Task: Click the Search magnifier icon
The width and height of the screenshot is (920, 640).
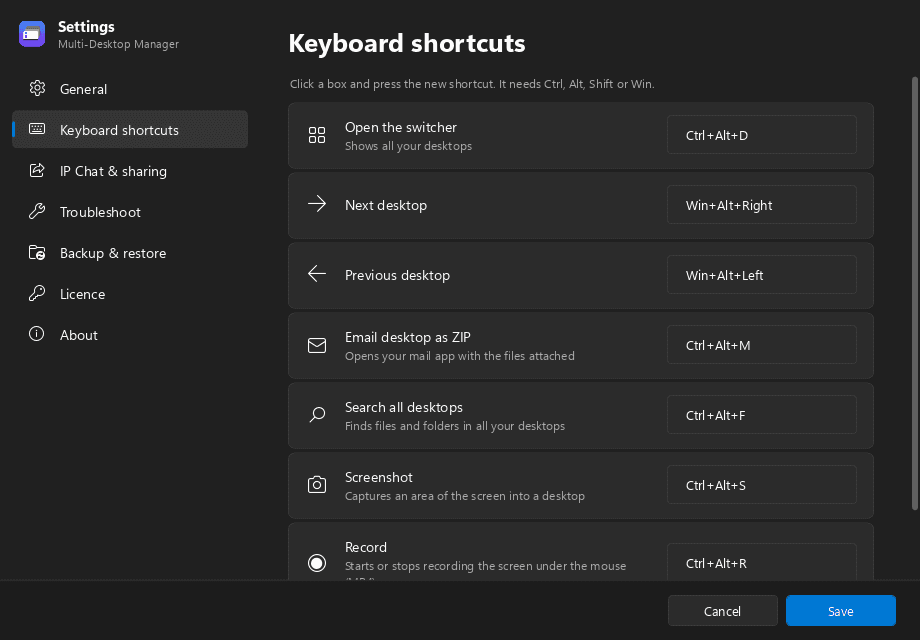Action: point(317,415)
